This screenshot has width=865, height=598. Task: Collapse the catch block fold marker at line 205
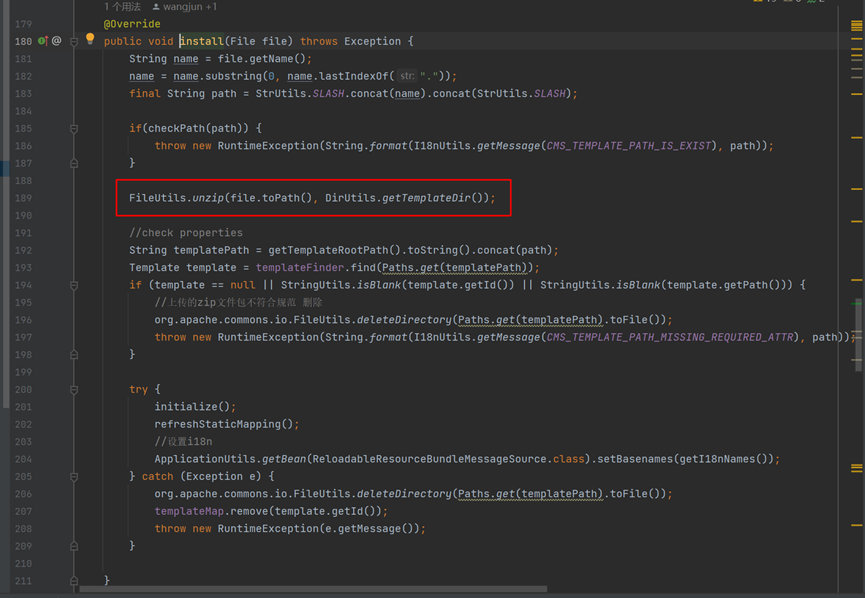(x=74, y=476)
